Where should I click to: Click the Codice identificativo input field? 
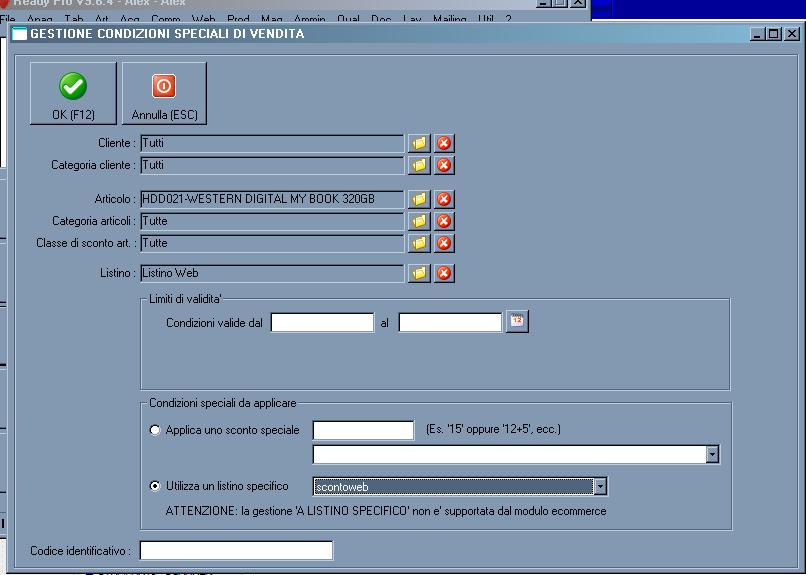coord(236,551)
